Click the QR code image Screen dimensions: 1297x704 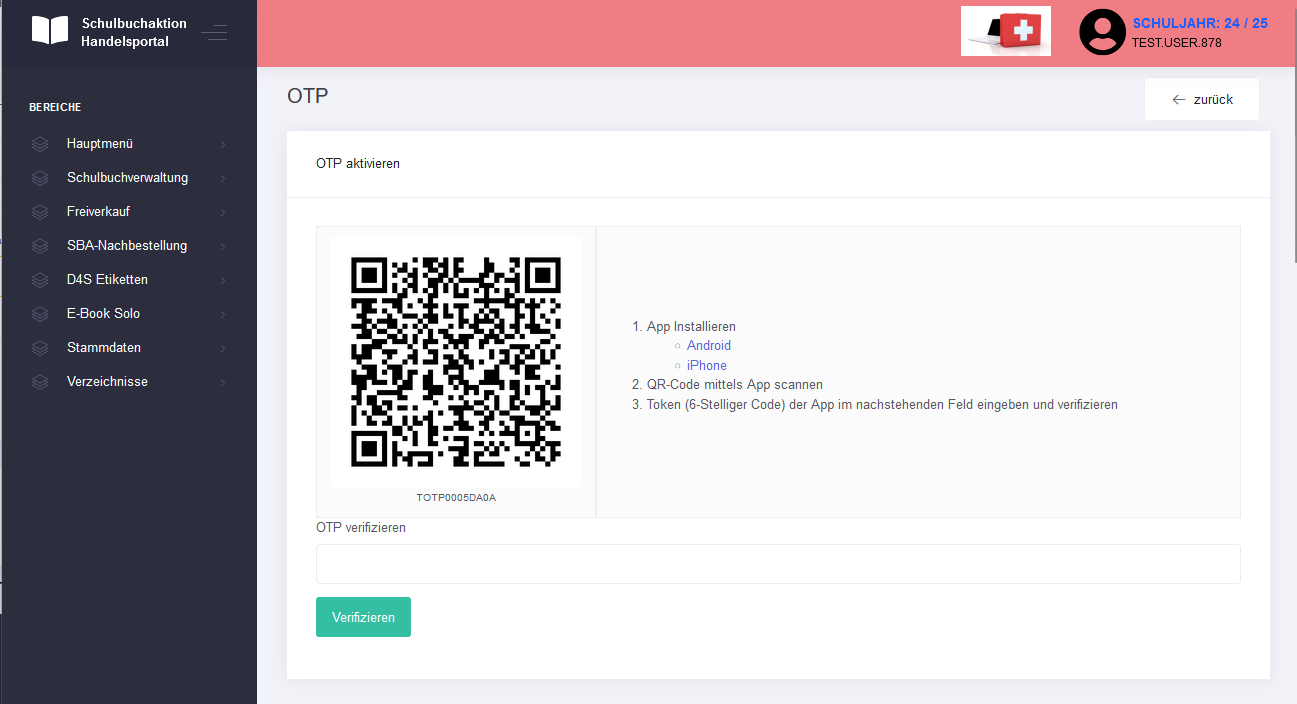(456, 362)
